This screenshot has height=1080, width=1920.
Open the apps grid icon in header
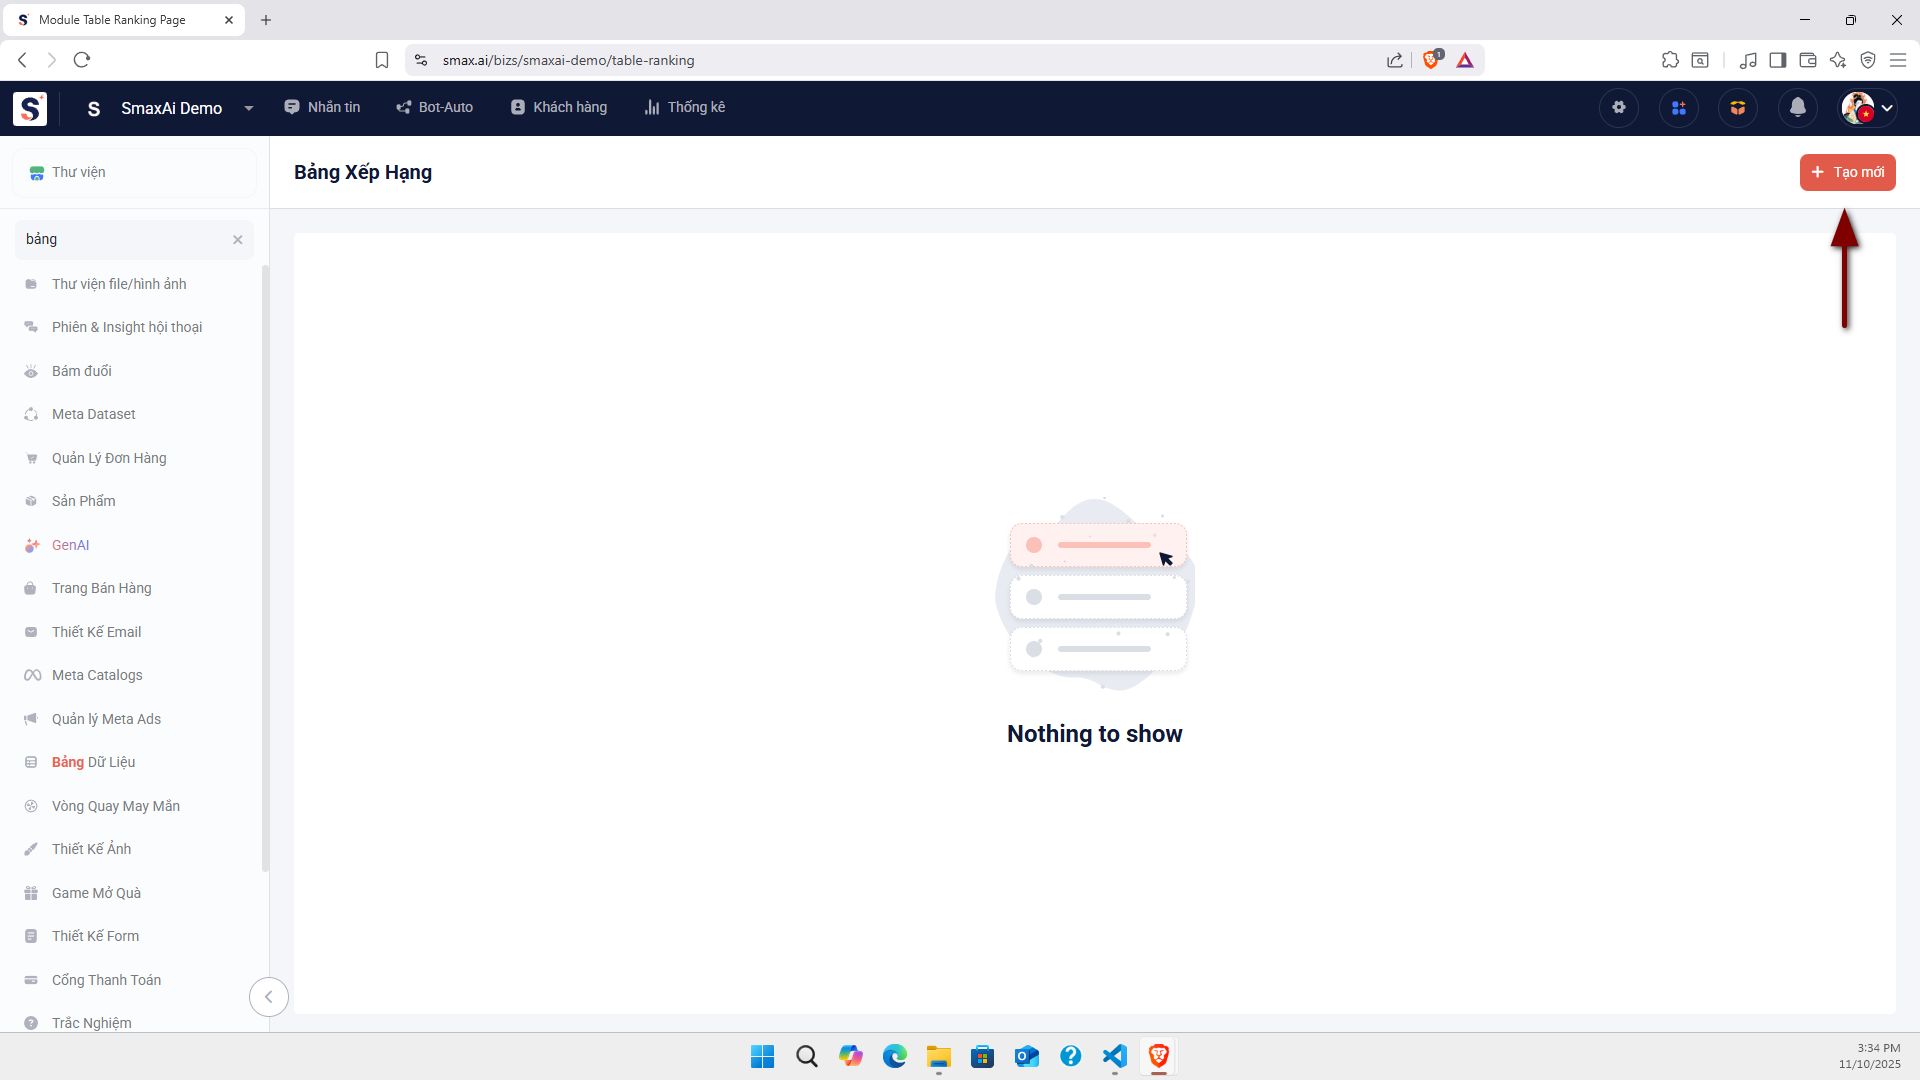[x=1679, y=108]
